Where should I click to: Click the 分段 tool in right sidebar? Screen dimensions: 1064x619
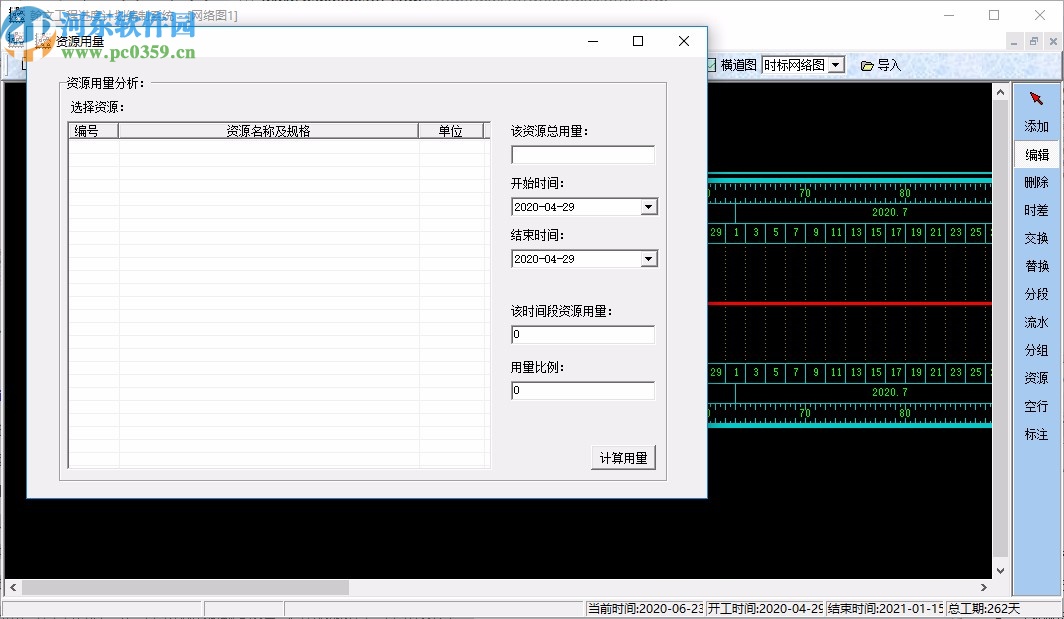click(x=1036, y=294)
